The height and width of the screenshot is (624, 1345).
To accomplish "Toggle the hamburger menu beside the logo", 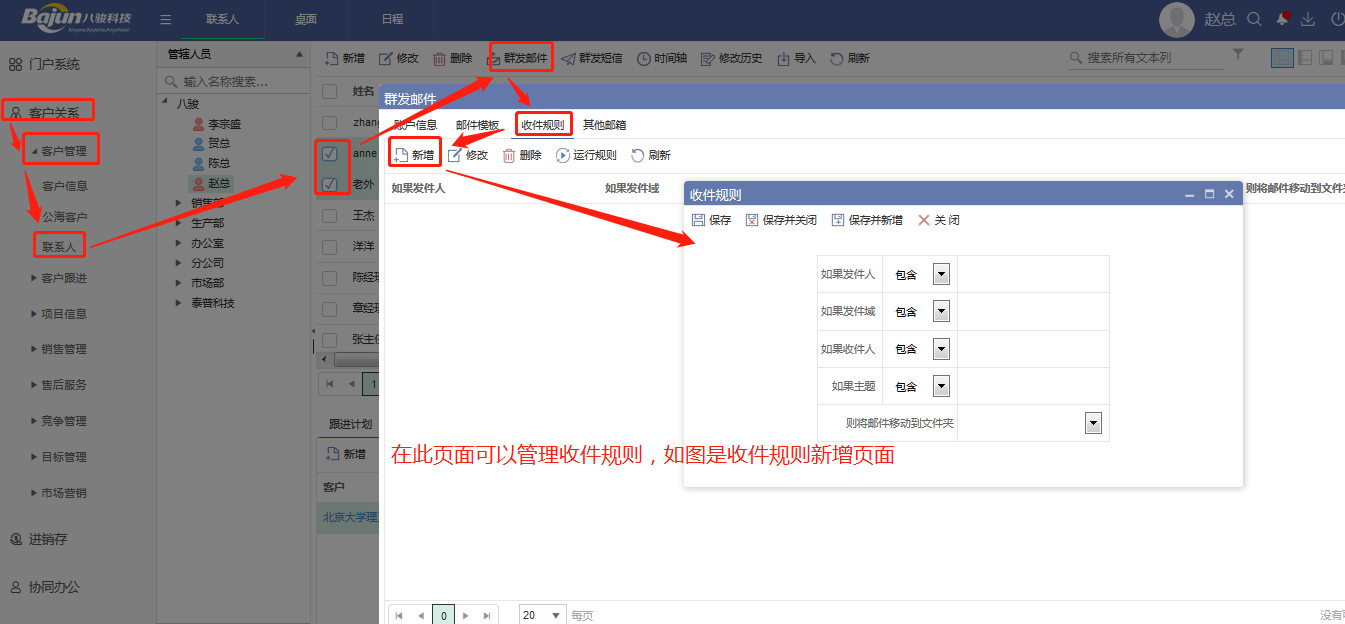I will 165,19.
